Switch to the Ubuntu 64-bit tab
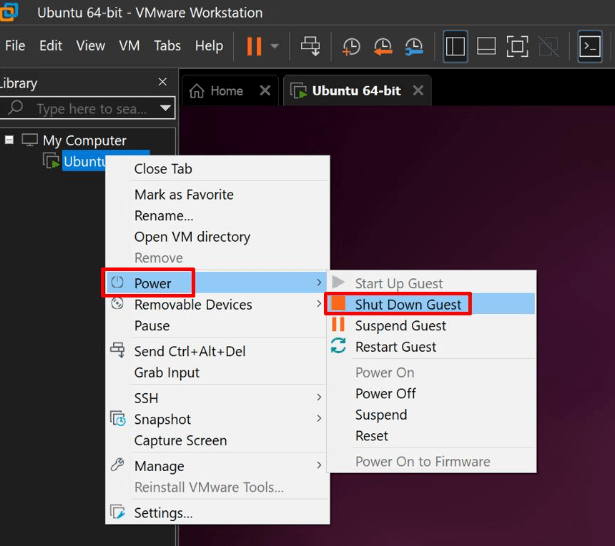The image size is (615, 546). pyautogui.click(x=356, y=91)
